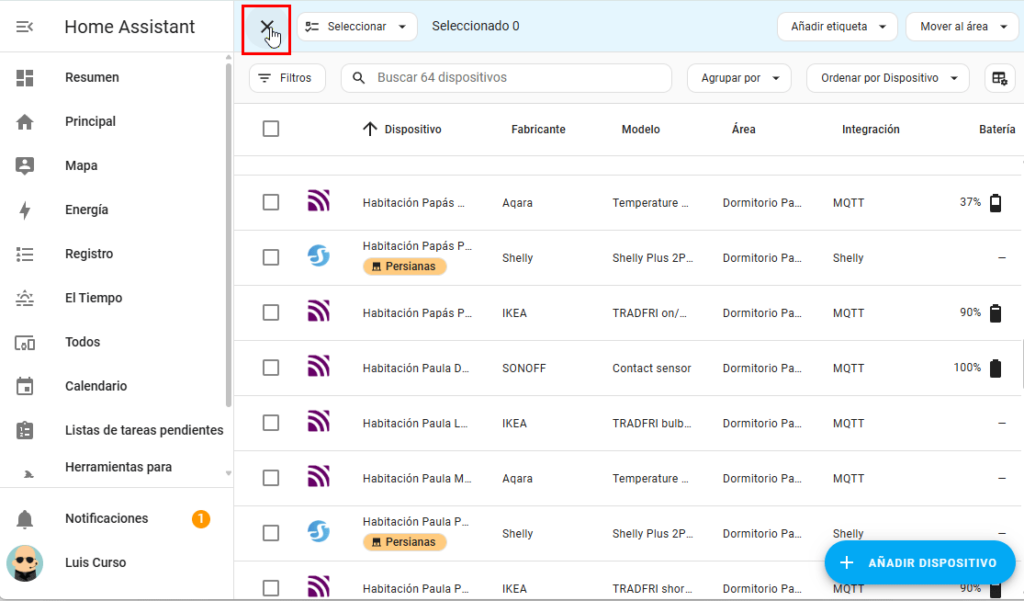1024x601 pixels.
Task: Exit selection mode with the X icon
Action: (266, 27)
